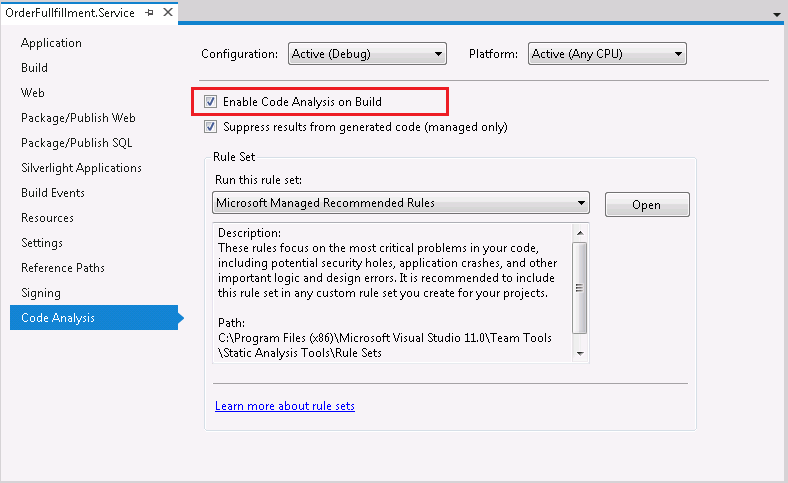
Task: Click description scrollbar up arrow
Action: pos(580,233)
